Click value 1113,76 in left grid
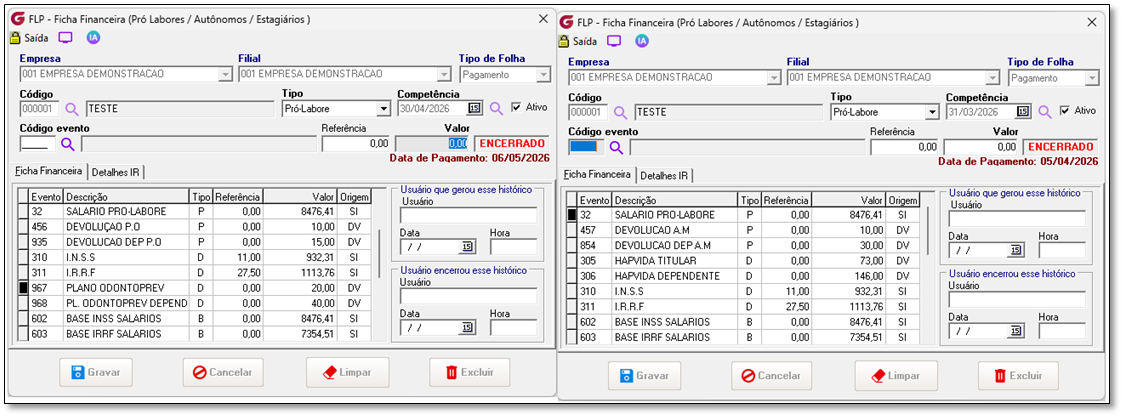Image resolution: width=1123 pixels, height=417 pixels. (x=317, y=272)
